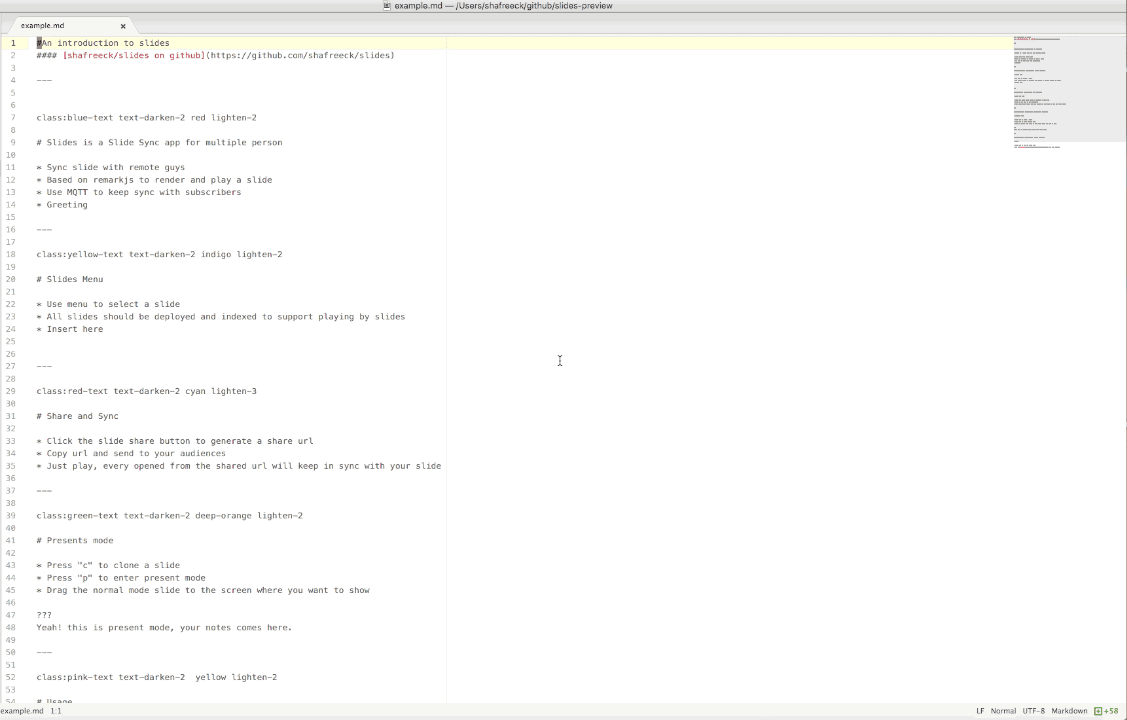Open the github.com/shafreeck/slides URL on line 2
Viewport: 1127px width, 720px height.
(x=300, y=55)
